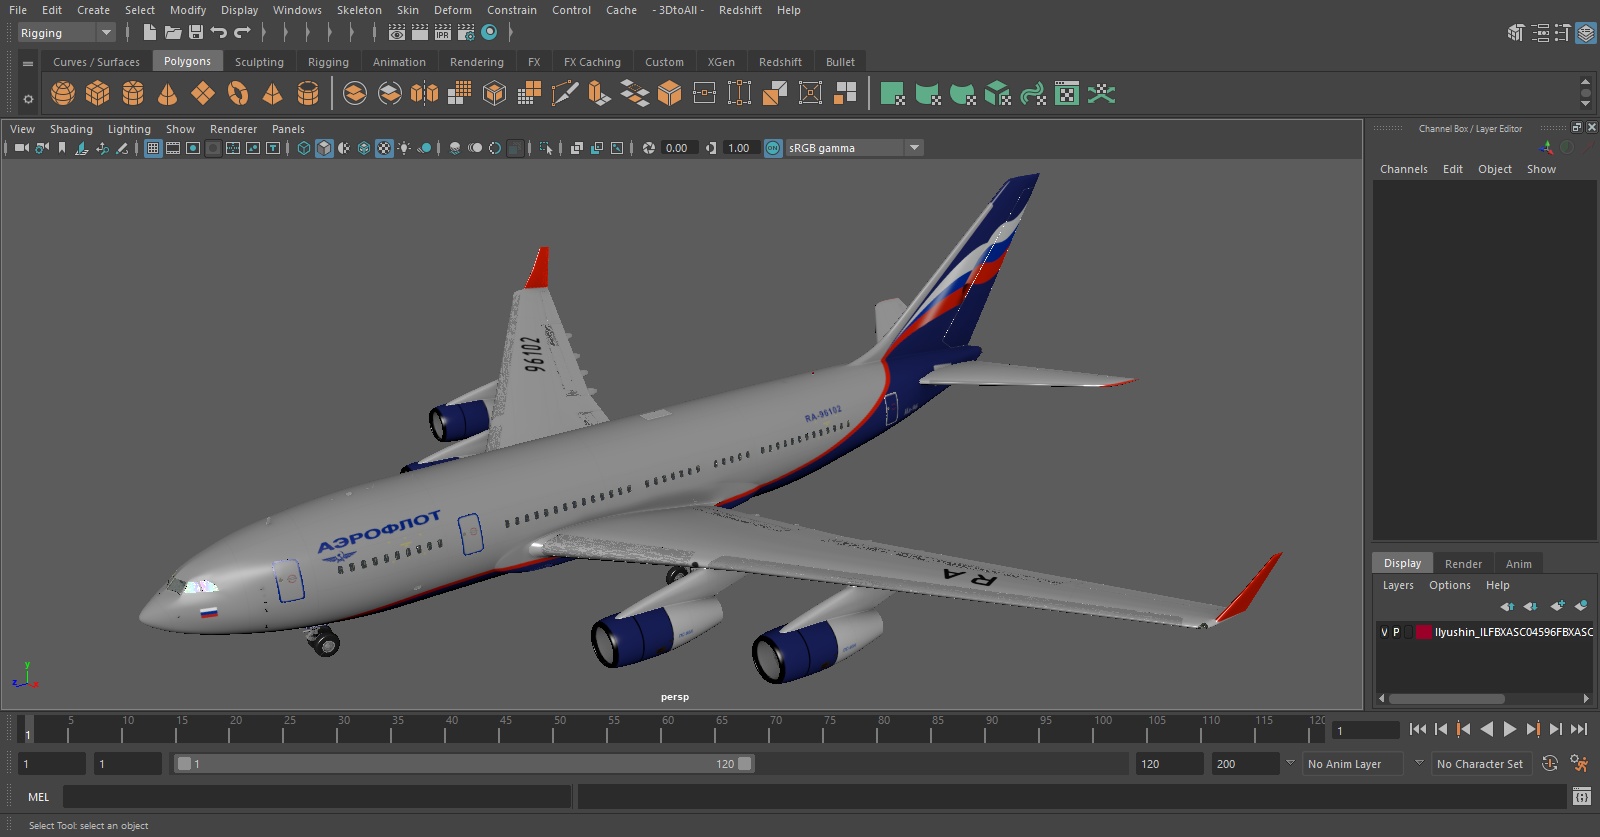Click the layer editor horizontal scrollbar
This screenshot has width=1600, height=837.
1446,699
